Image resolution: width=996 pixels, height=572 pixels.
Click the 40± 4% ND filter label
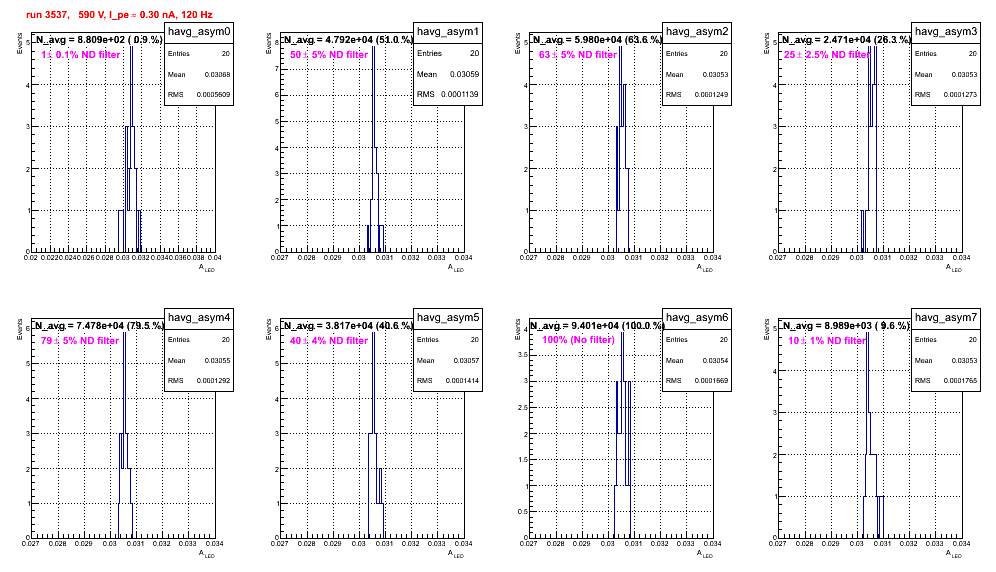(329, 341)
